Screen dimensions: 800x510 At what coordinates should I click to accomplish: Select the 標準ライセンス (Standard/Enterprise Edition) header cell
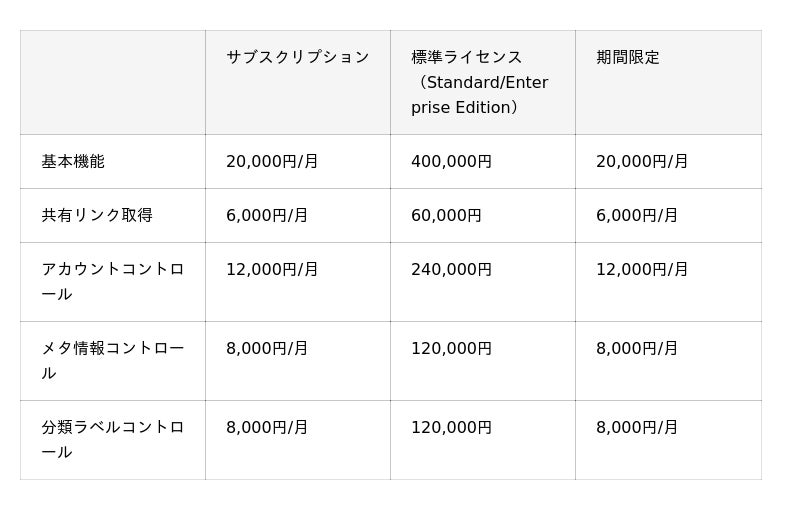(479, 82)
